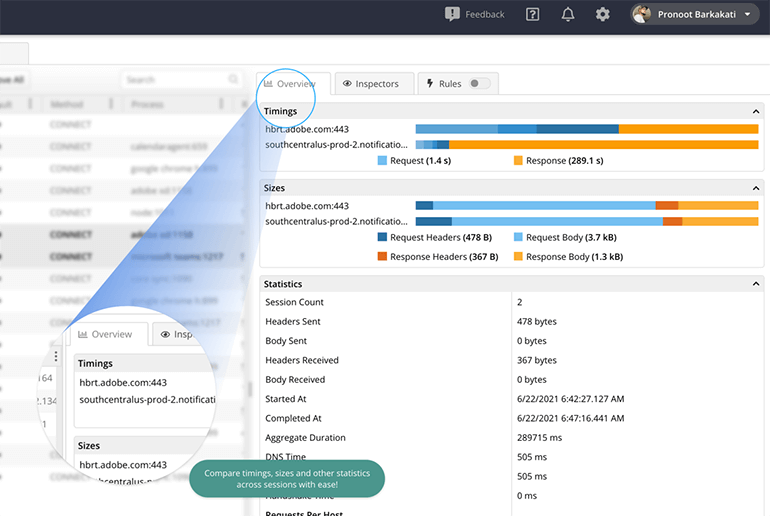The height and width of the screenshot is (516, 770).
Task: Click the user profile avatar picture
Action: tap(642, 14)
